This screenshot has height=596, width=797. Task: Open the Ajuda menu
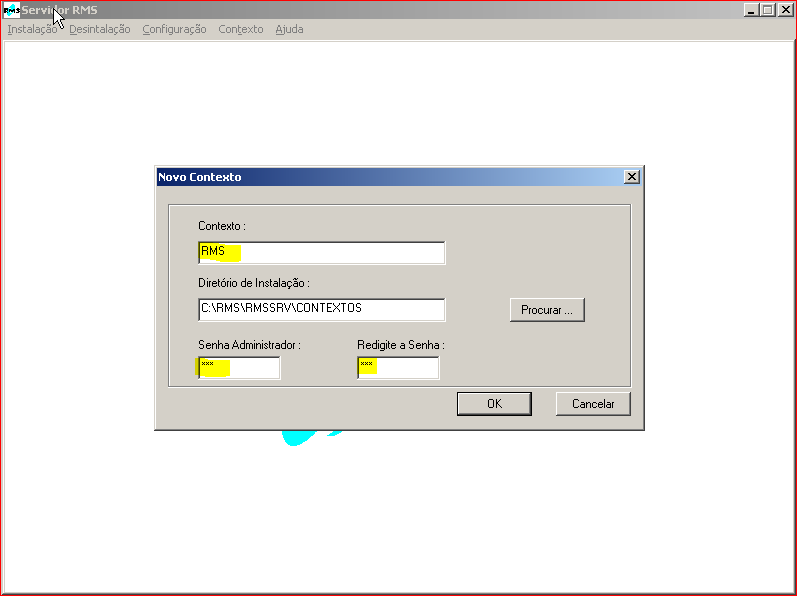[289, 29]
